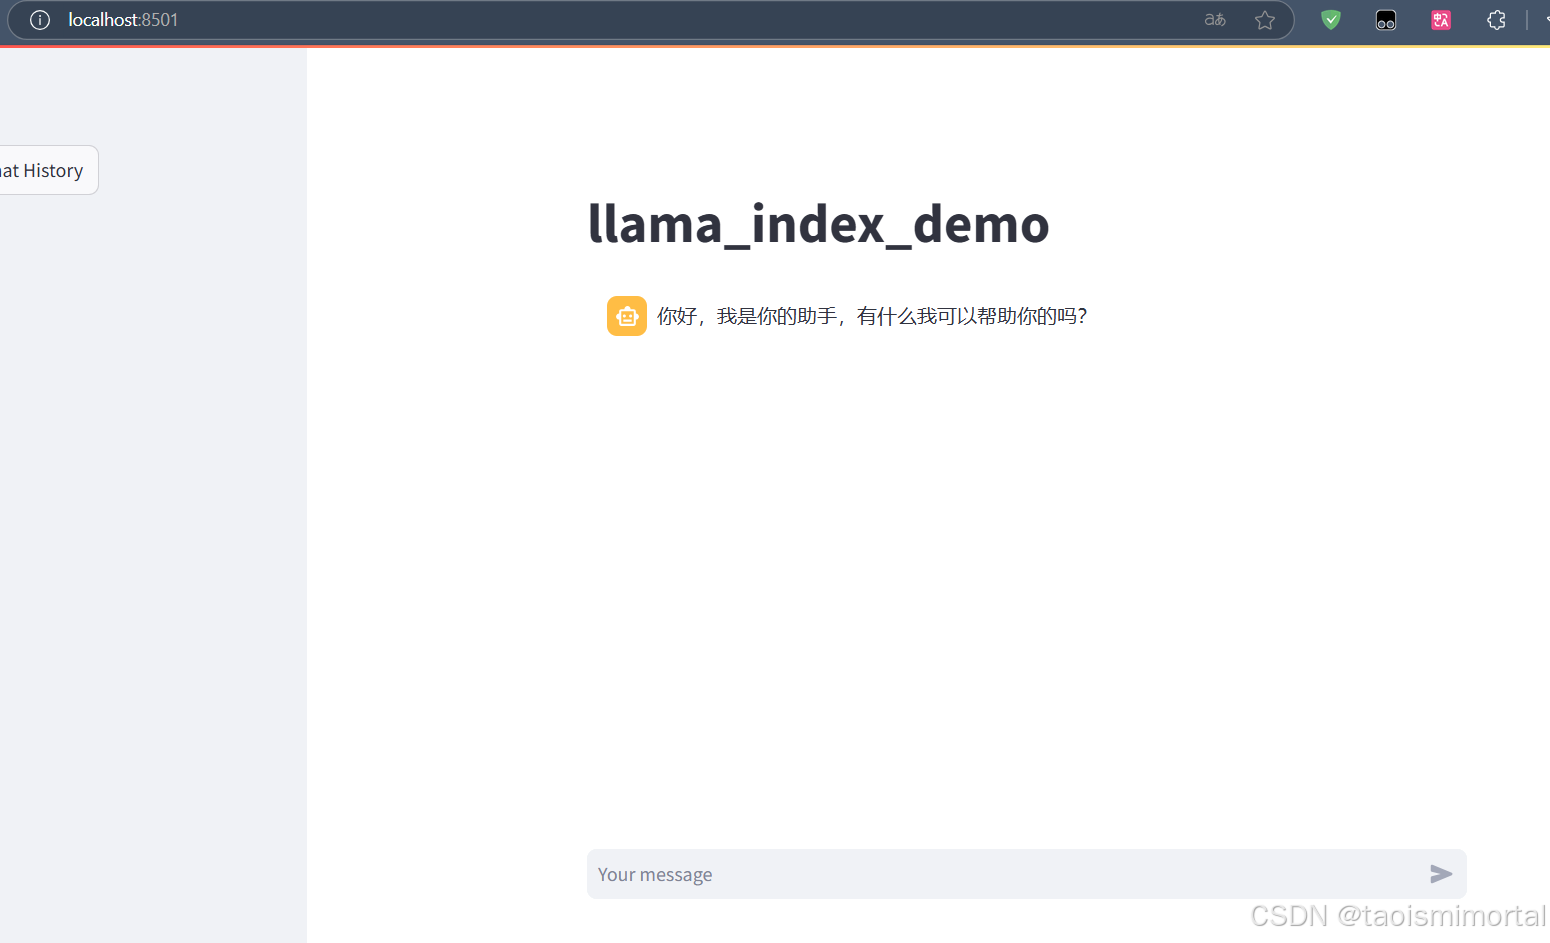Click the assistant greeting message bubble
Image resolution: width=1550 pixels, height=943 pixels.
pyautogui.click(x=872, y=315)
